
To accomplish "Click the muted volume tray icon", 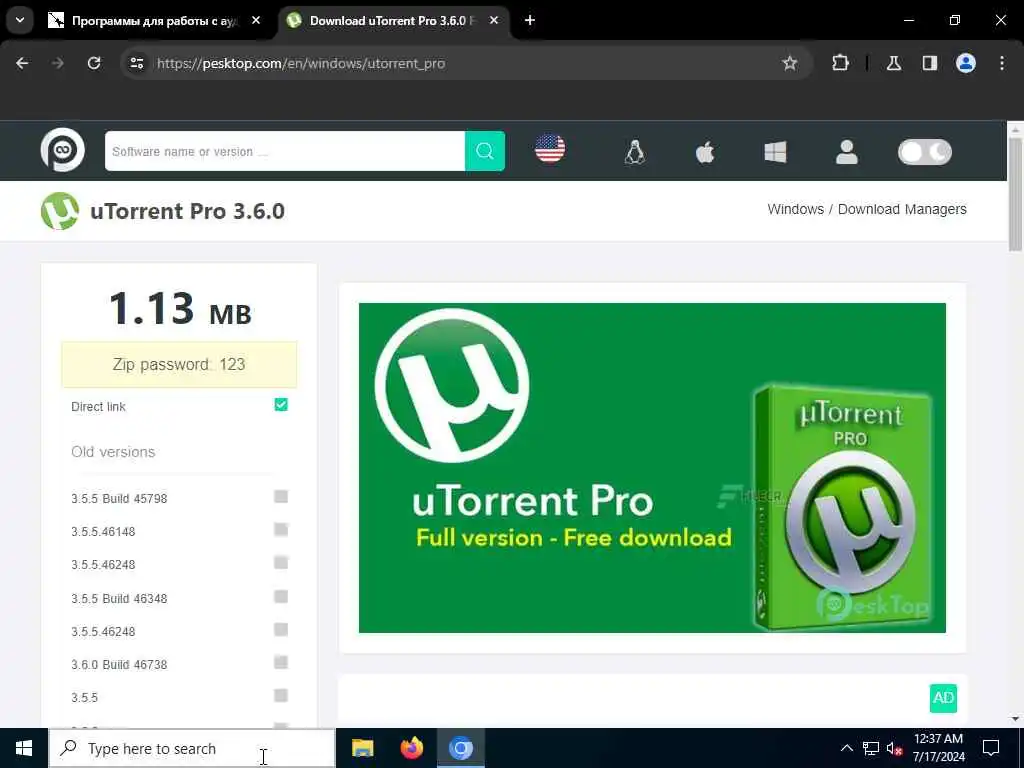I will (894, 748).
